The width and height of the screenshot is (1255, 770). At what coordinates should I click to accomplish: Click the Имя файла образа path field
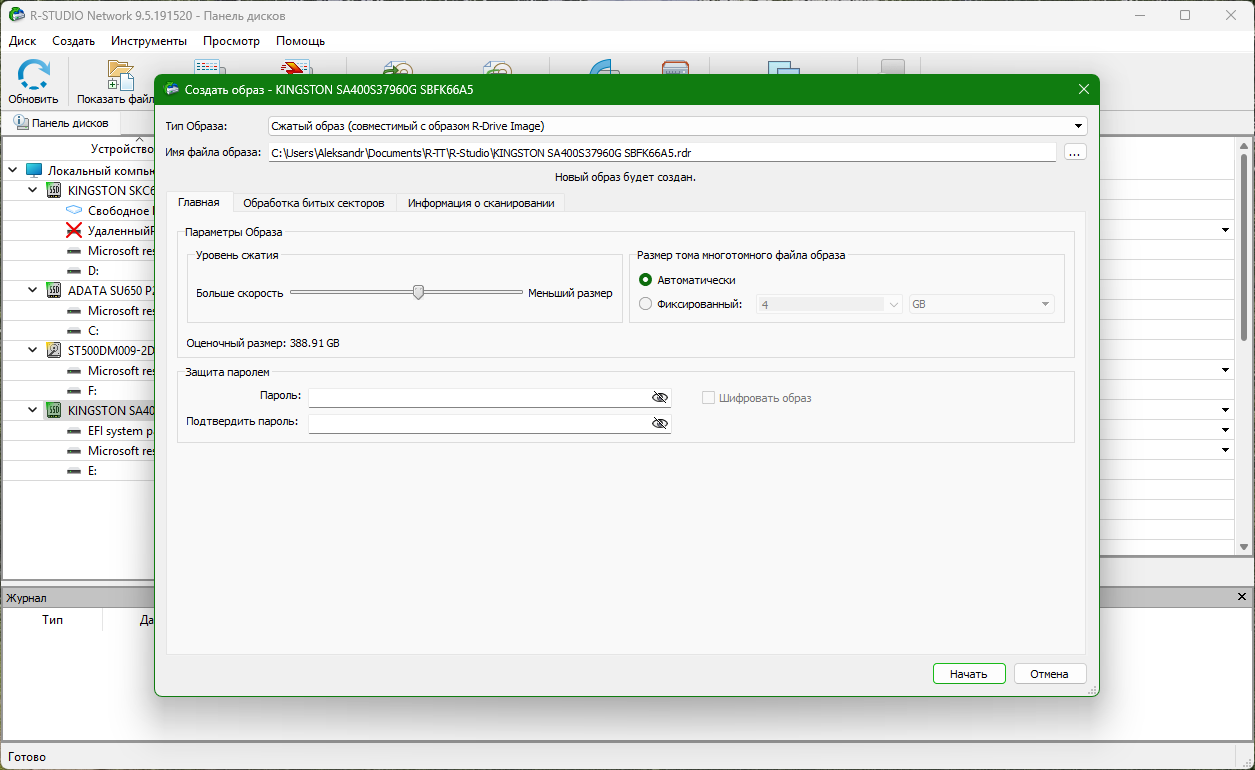[662, 152]
